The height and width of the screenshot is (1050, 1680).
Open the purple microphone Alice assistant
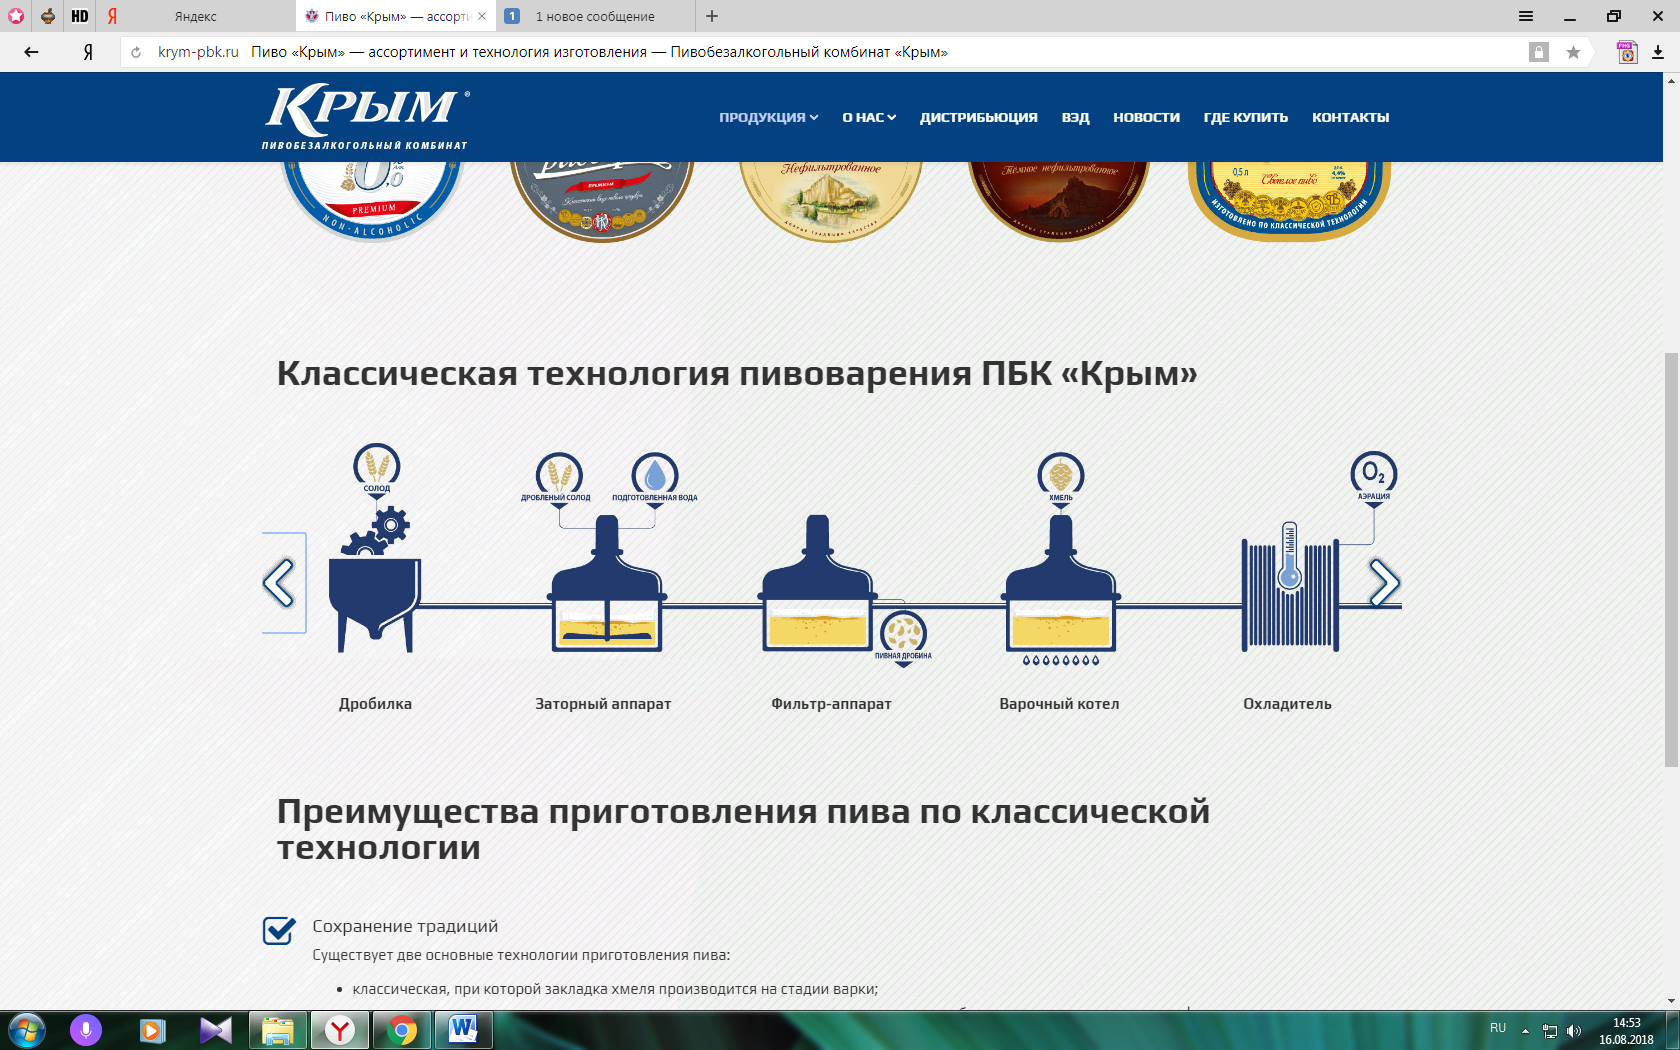point(86,1030)
